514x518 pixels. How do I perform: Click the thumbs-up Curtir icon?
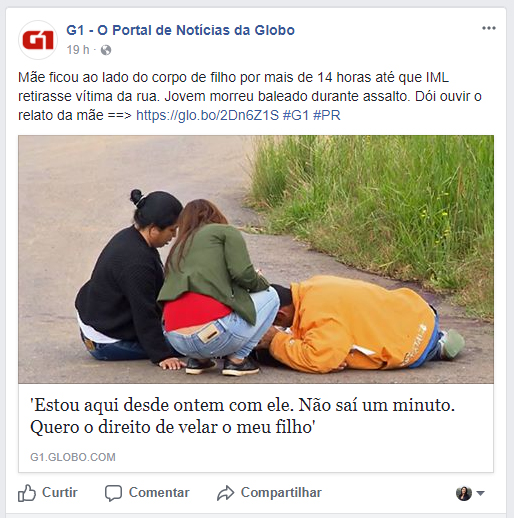coord(27,493)
